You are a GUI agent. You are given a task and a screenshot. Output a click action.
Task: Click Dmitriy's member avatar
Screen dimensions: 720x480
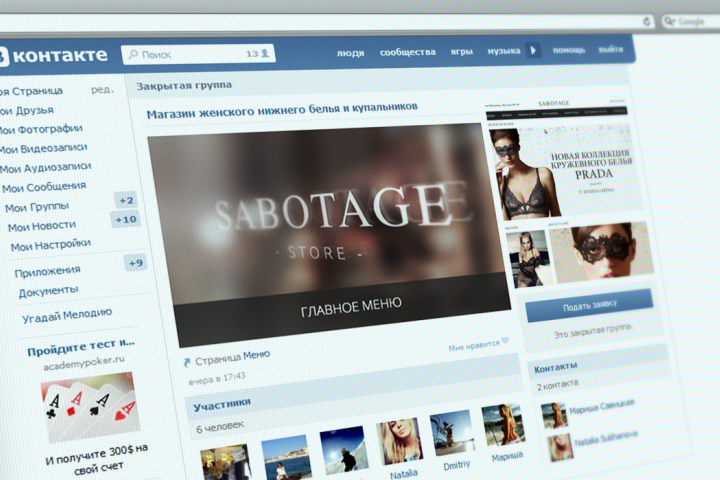click(451, 433)
